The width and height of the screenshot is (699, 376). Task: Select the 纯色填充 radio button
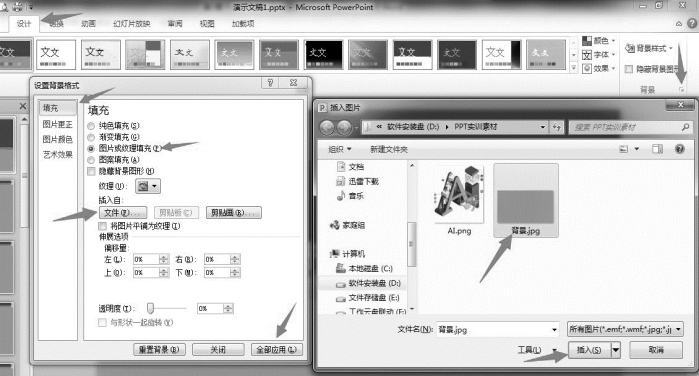[91, 126]
